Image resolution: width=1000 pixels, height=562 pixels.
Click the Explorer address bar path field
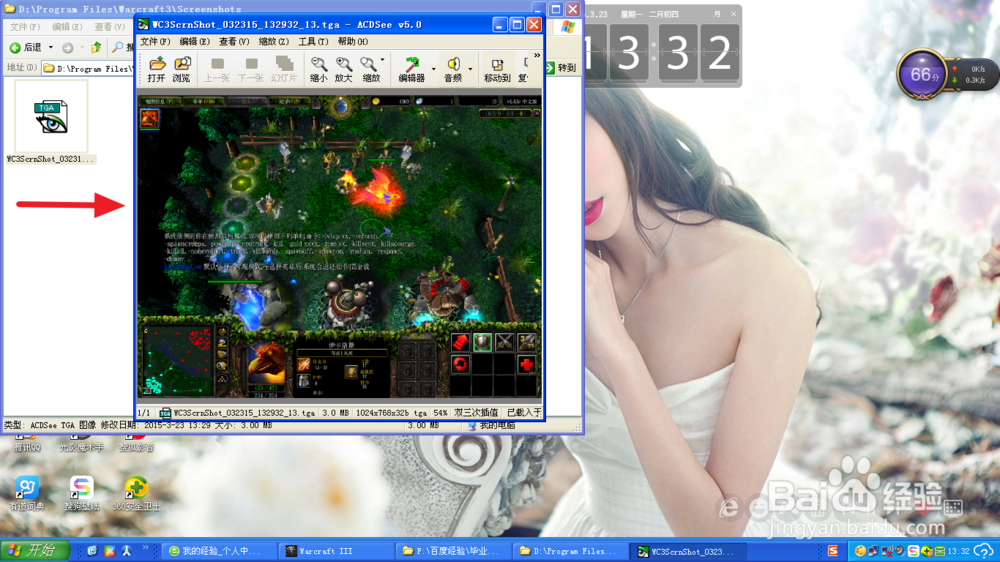coord(88,68)
